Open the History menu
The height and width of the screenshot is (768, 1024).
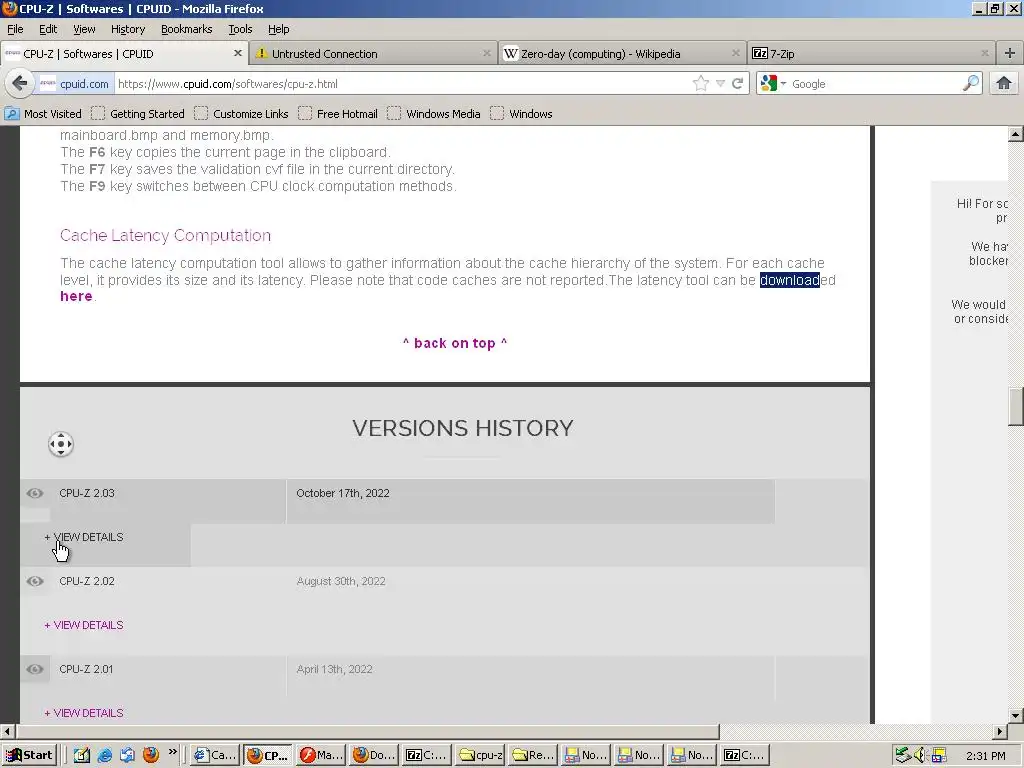(x=128, y=29)
